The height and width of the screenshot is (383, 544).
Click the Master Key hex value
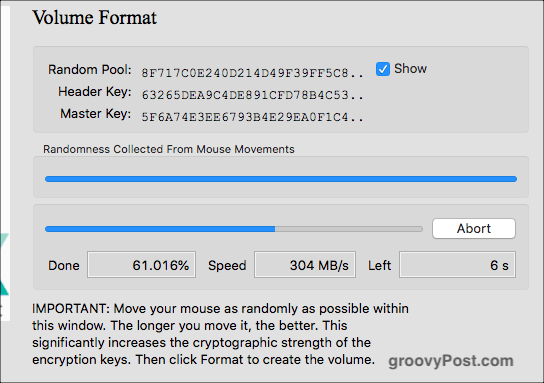pos(252,117)
